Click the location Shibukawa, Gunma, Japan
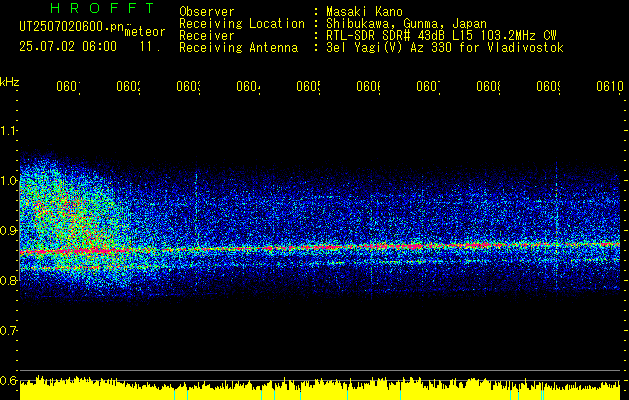This screenshot has width=629, height=400. click(x=406, y=24)
